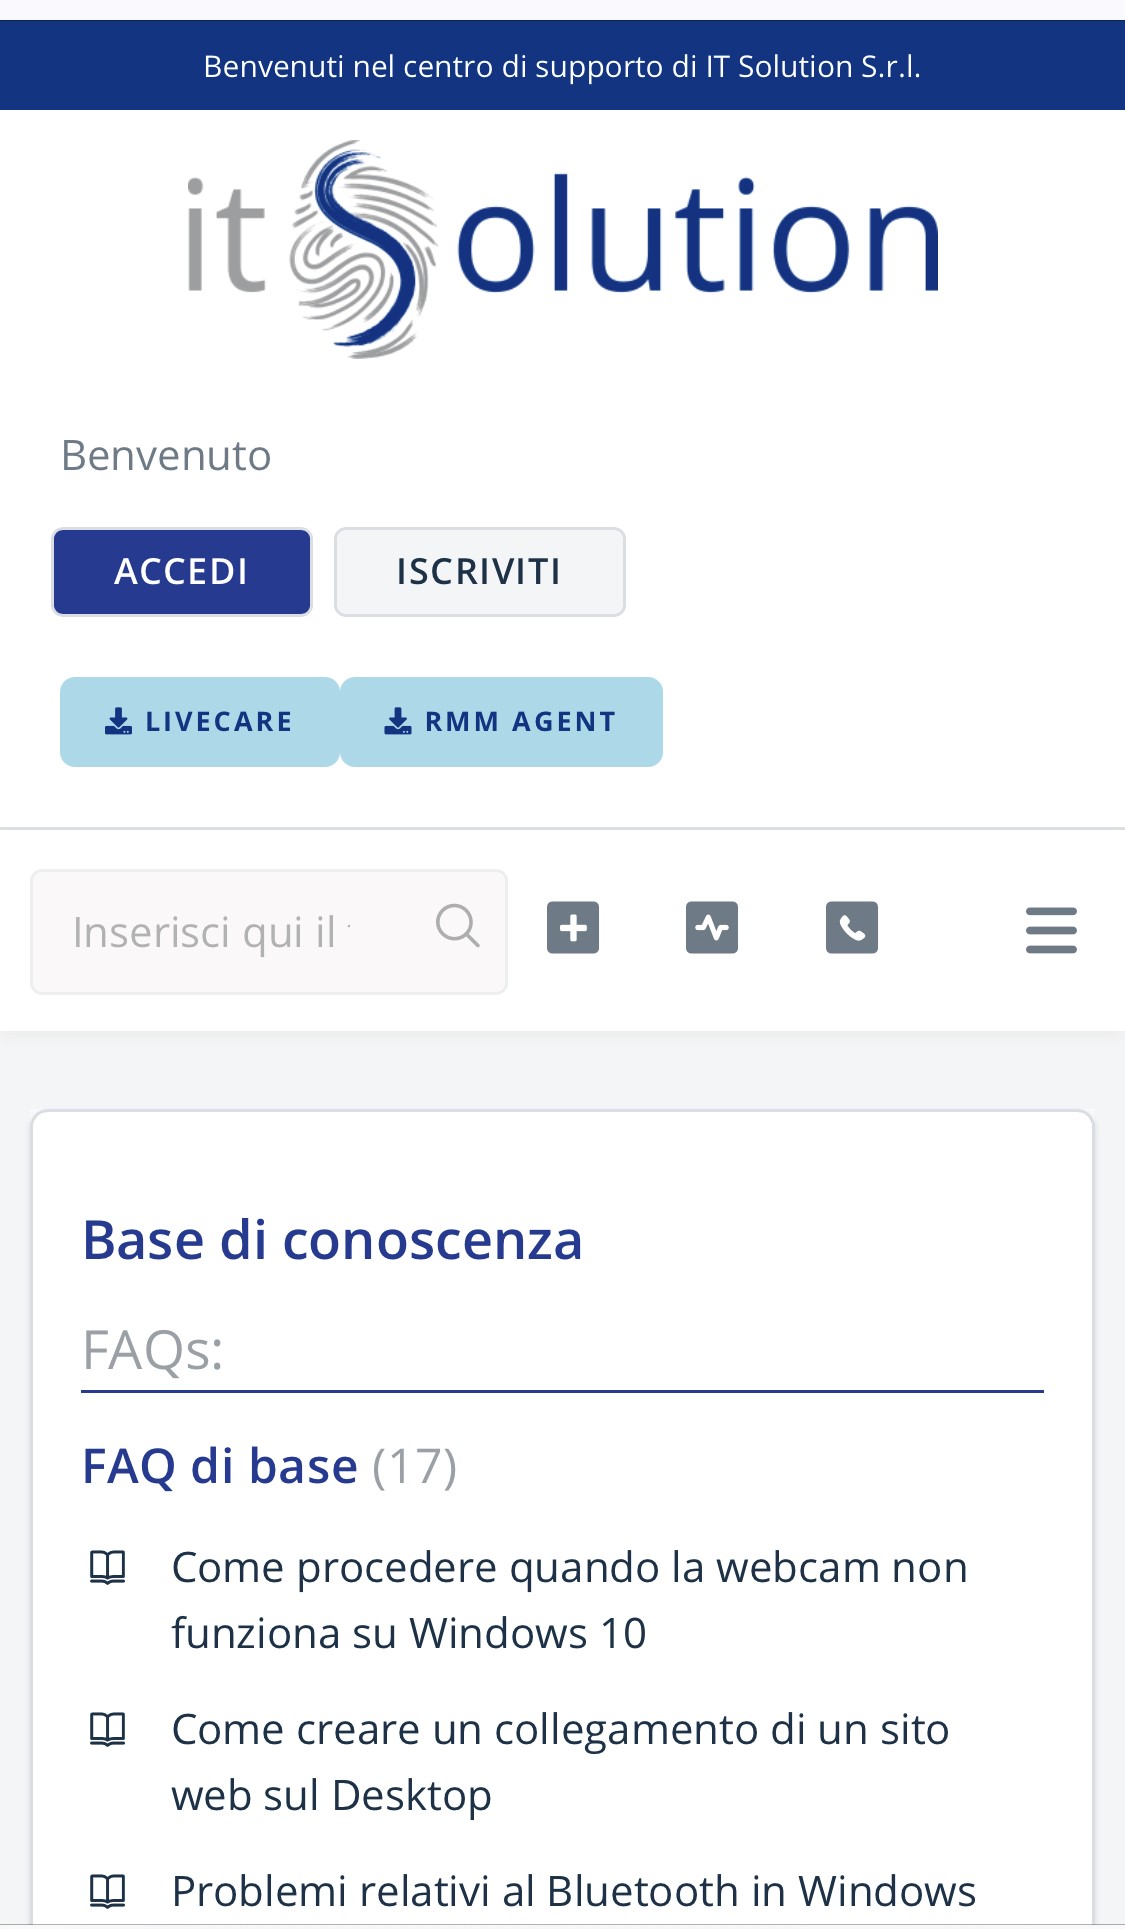1125x1929 pixels.
Task: Click book icon beside website shortcut article
Action: [108, 1729]
